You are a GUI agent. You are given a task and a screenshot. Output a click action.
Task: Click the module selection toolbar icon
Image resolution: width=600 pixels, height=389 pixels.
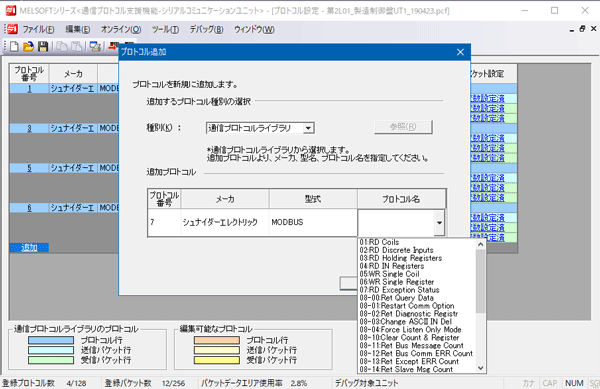point(95,47)
